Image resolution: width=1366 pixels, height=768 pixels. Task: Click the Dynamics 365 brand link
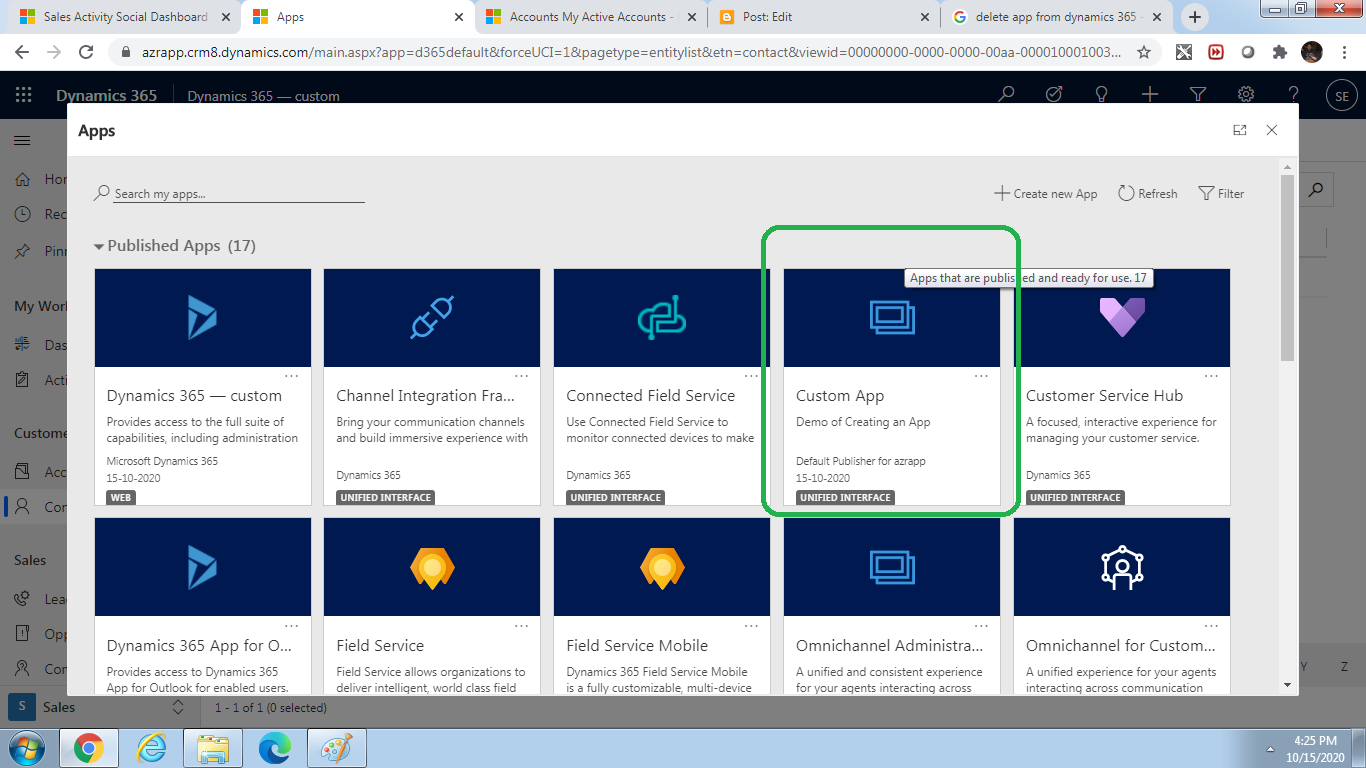pos(106,96)
